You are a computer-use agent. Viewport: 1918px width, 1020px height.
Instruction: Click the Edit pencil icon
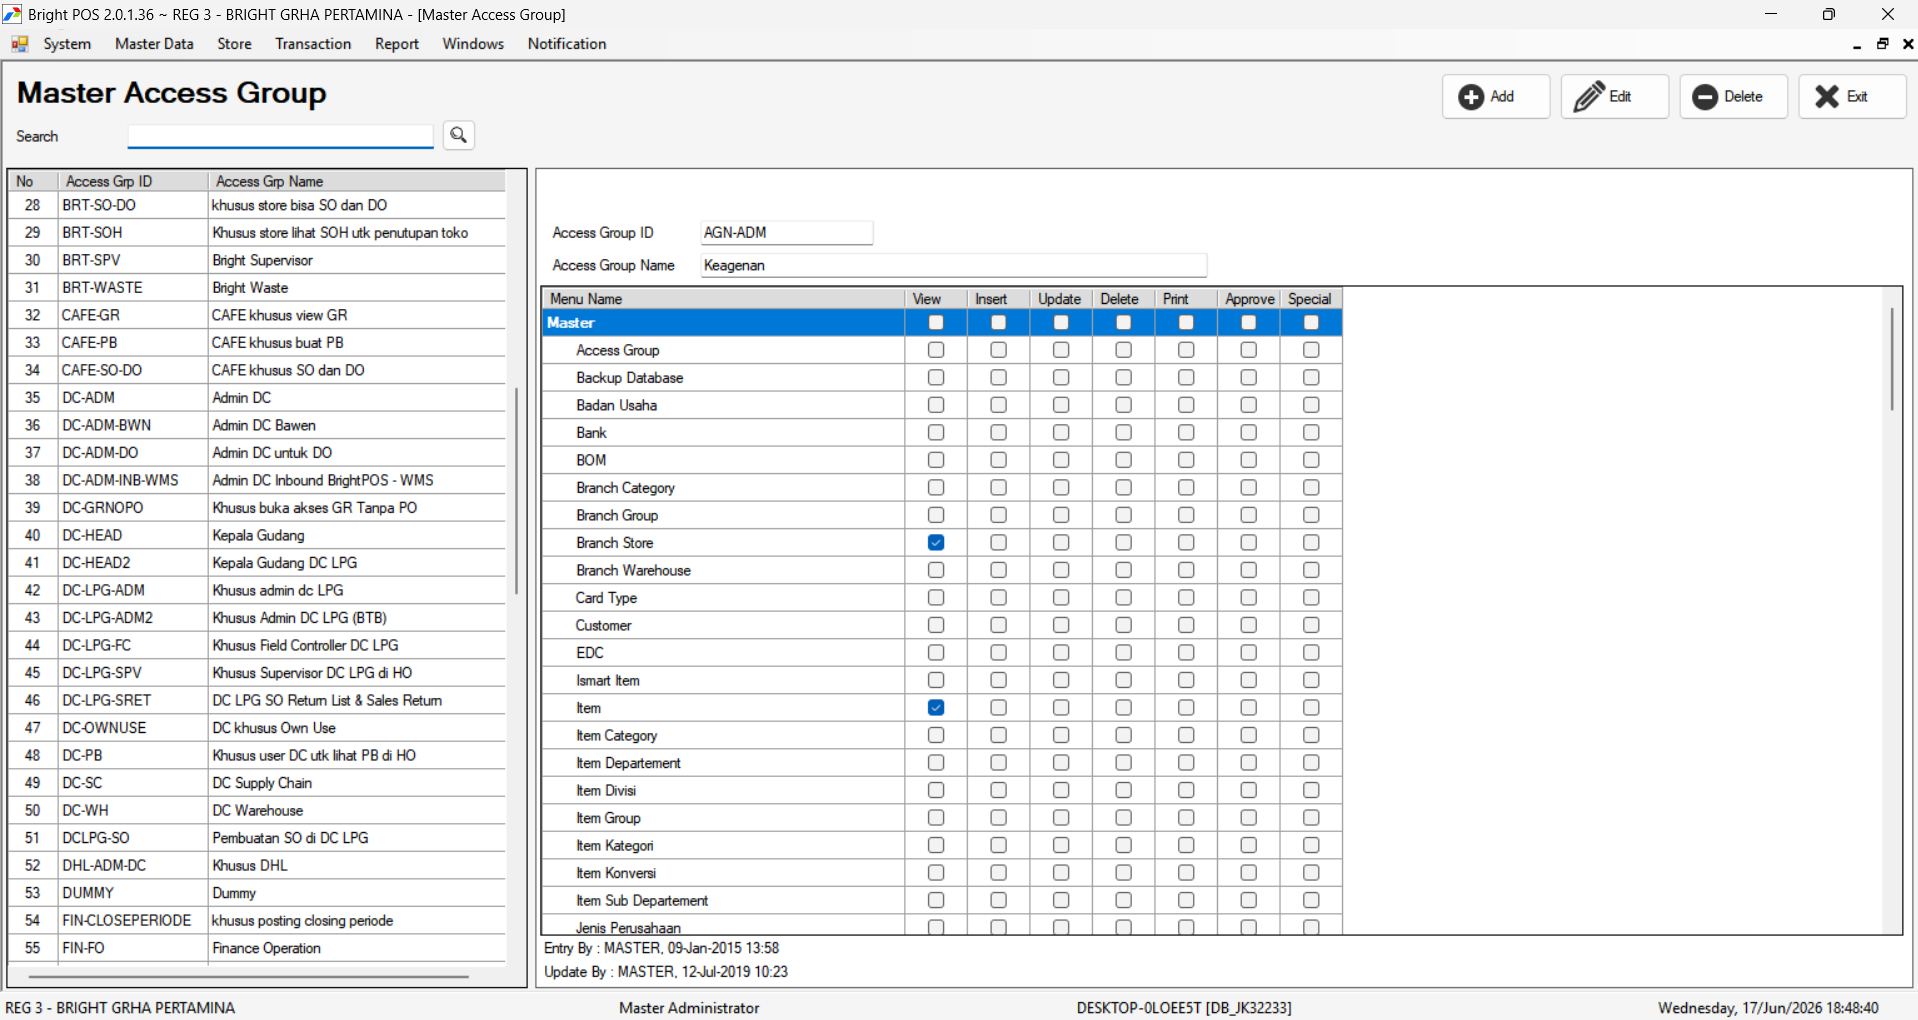click(1589, 97)
